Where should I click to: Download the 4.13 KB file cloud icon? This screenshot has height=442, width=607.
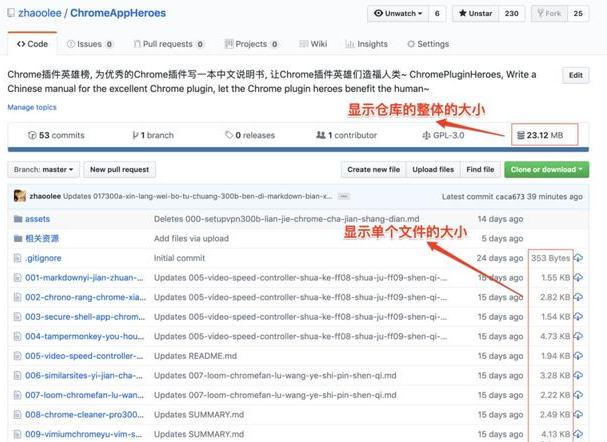[578, 434]
